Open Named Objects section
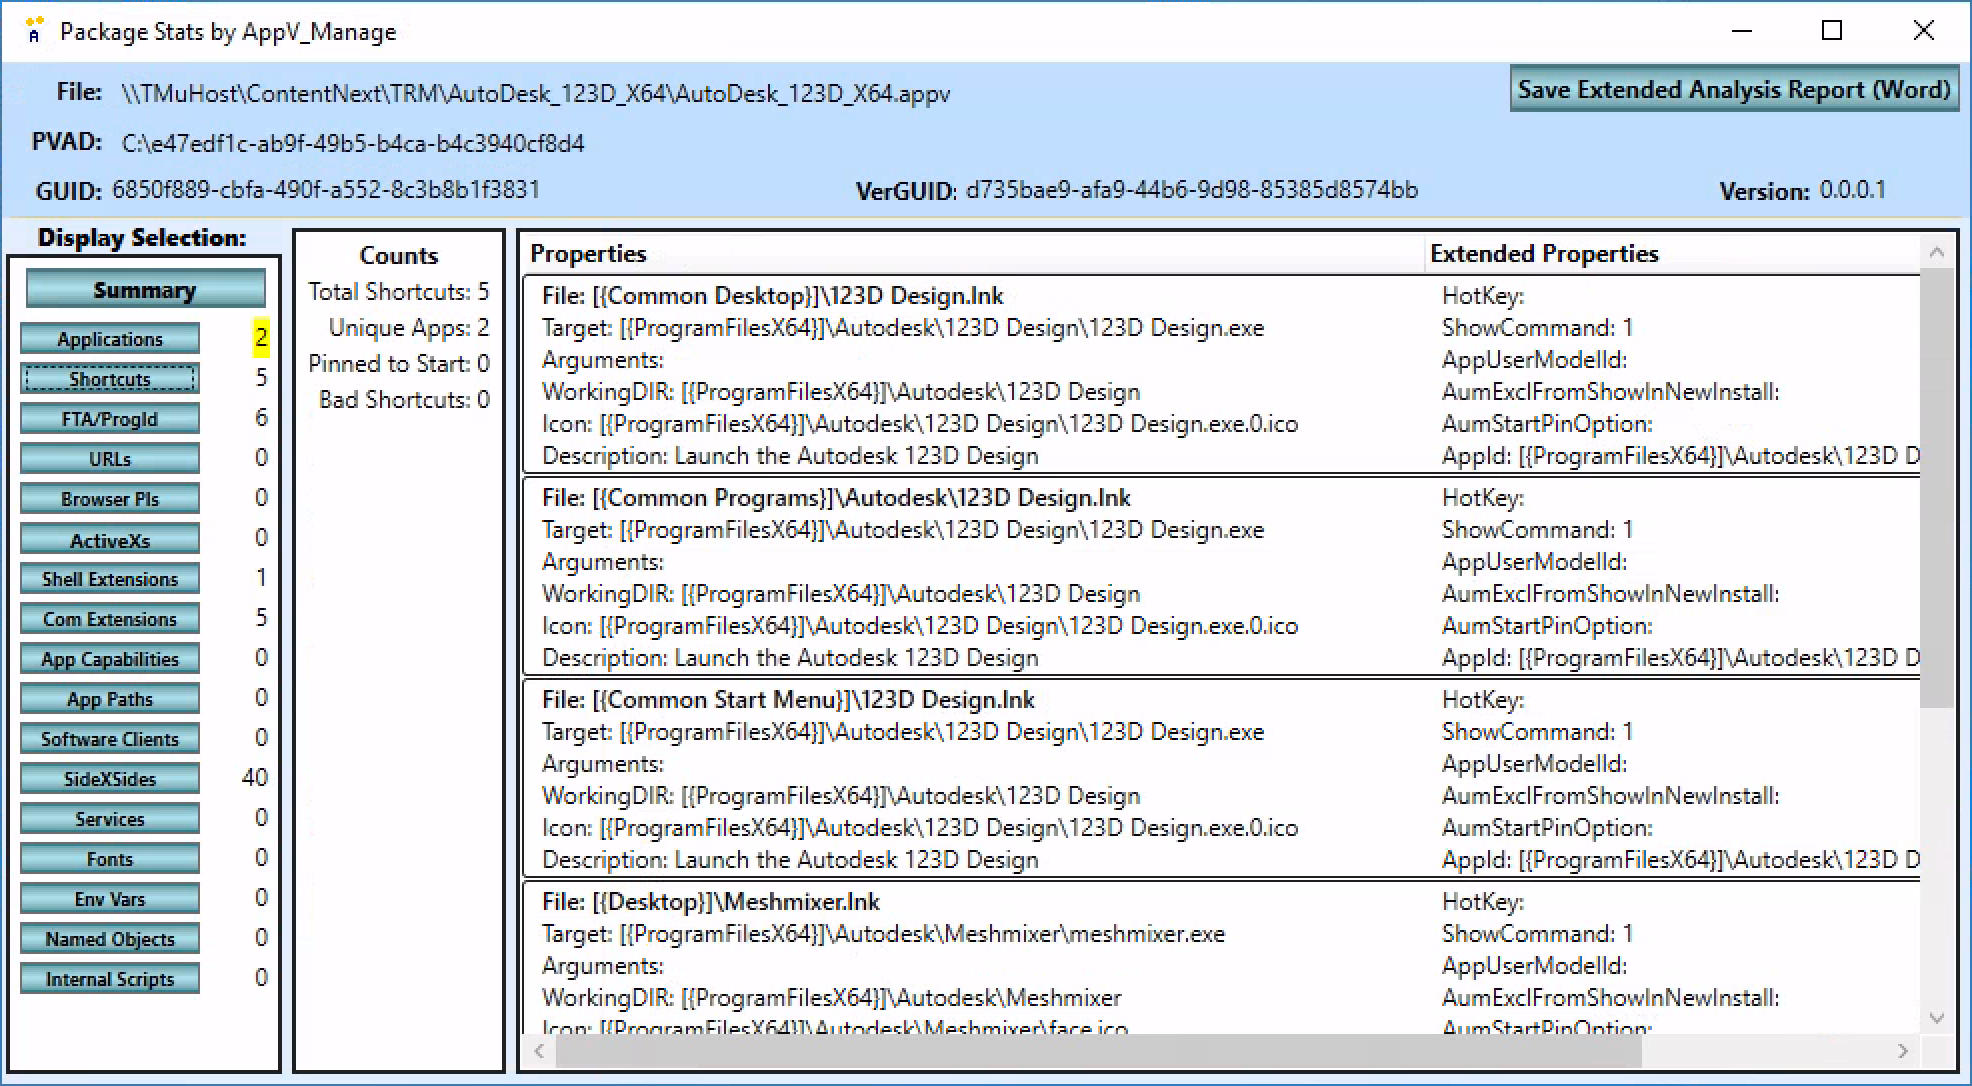This screenshot has width=1972, height=1086. coord(110,939)
